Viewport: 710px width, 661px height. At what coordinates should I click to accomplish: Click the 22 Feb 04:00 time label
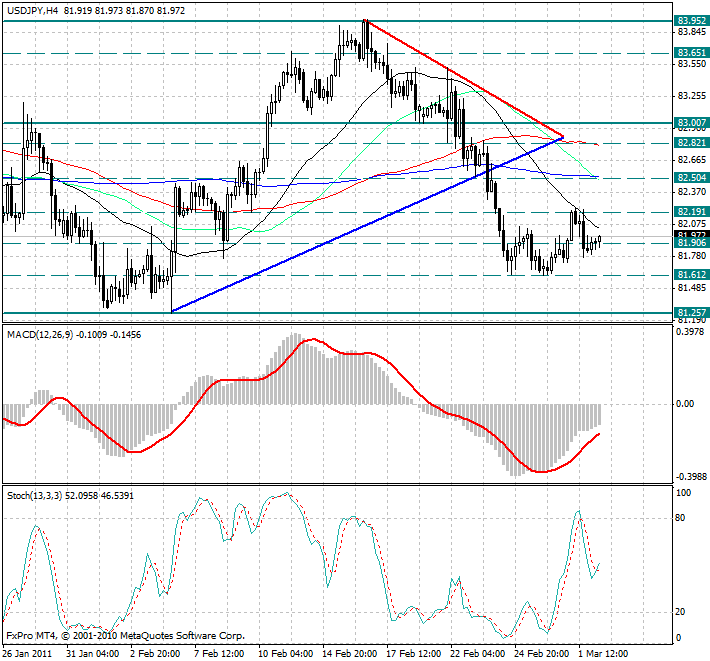(x=478, y=654)
